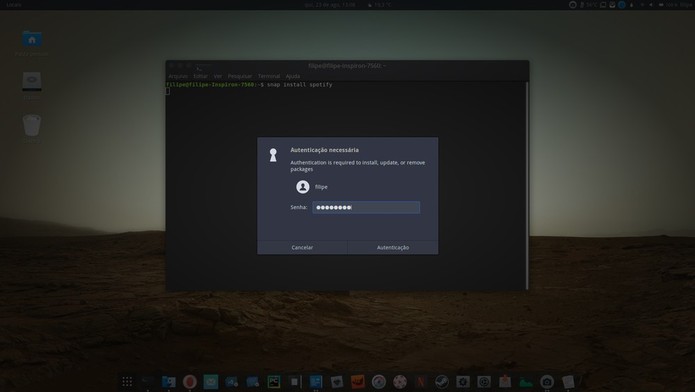
Task: Launch the red Opera browser dock icon
Action: pyautogui.click(x=190, y=381)
